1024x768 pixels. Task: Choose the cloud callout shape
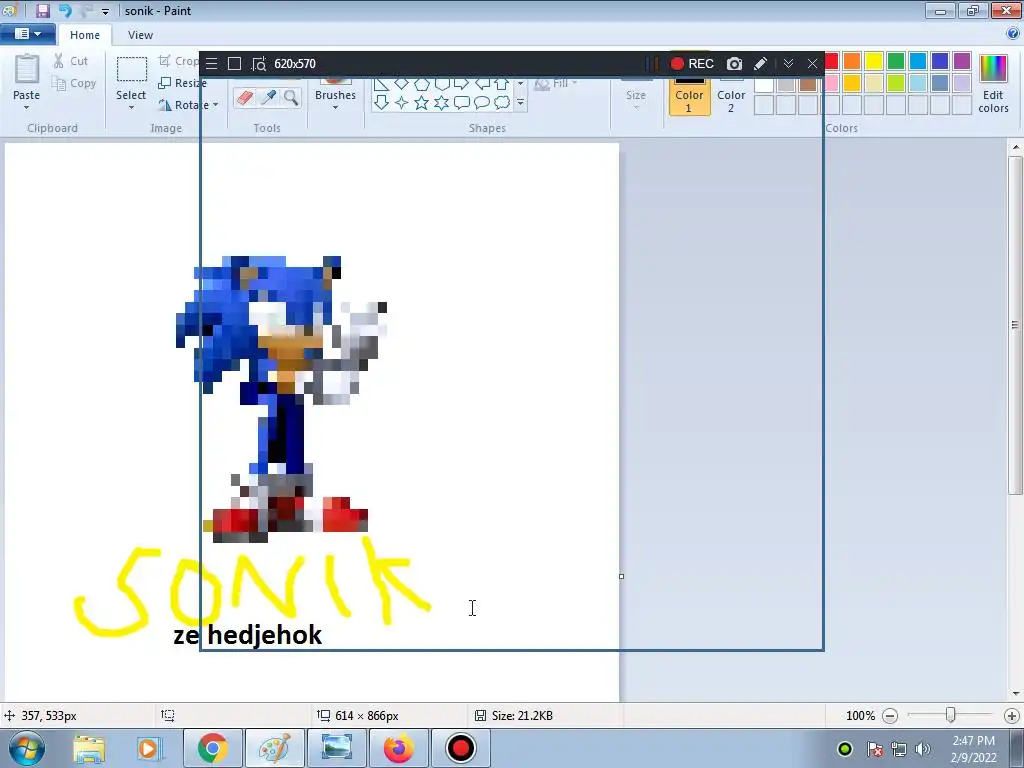tap(502, 103)
